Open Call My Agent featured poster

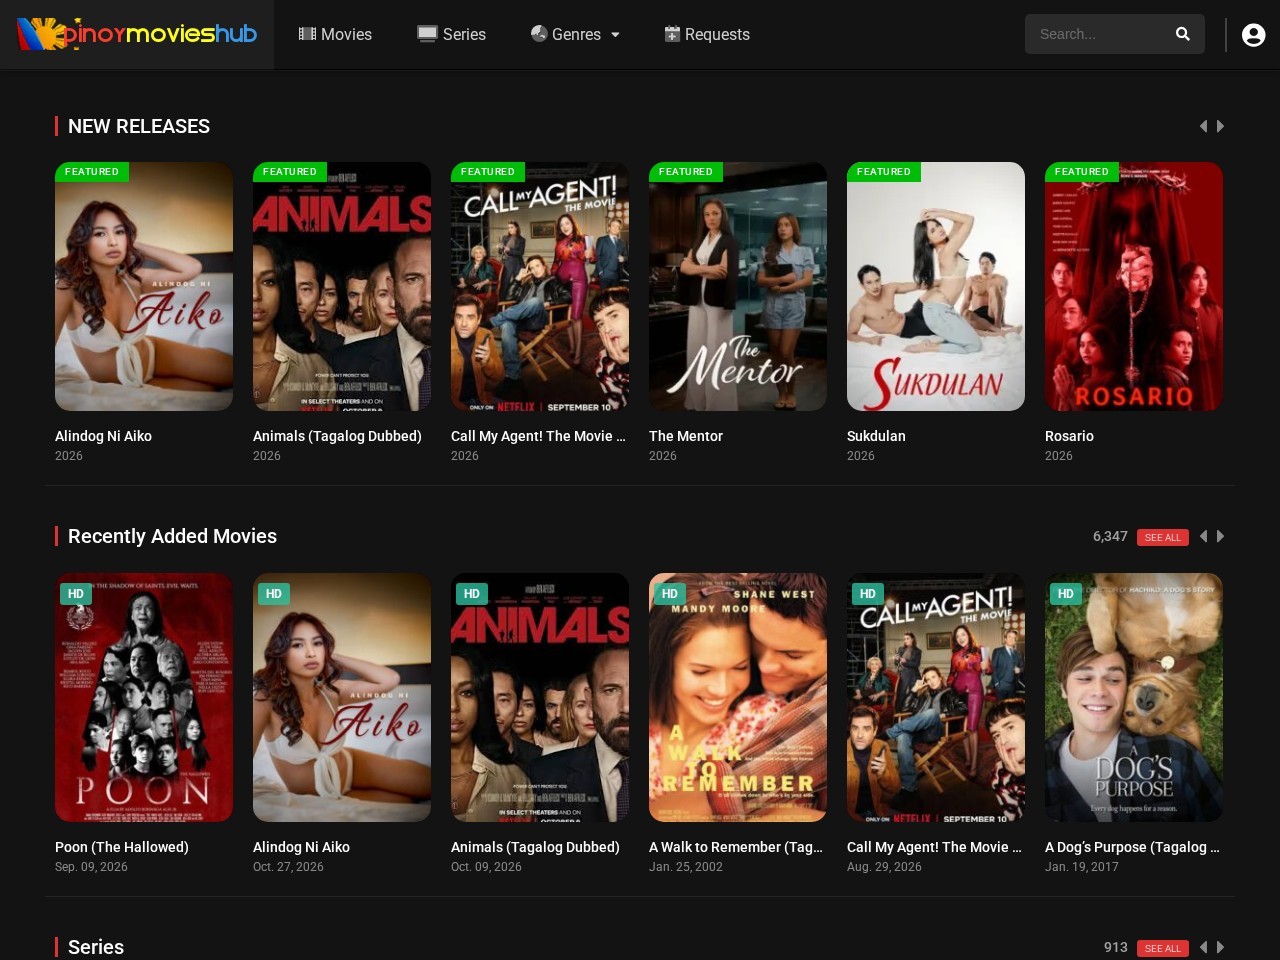click(x=540, y=286)
